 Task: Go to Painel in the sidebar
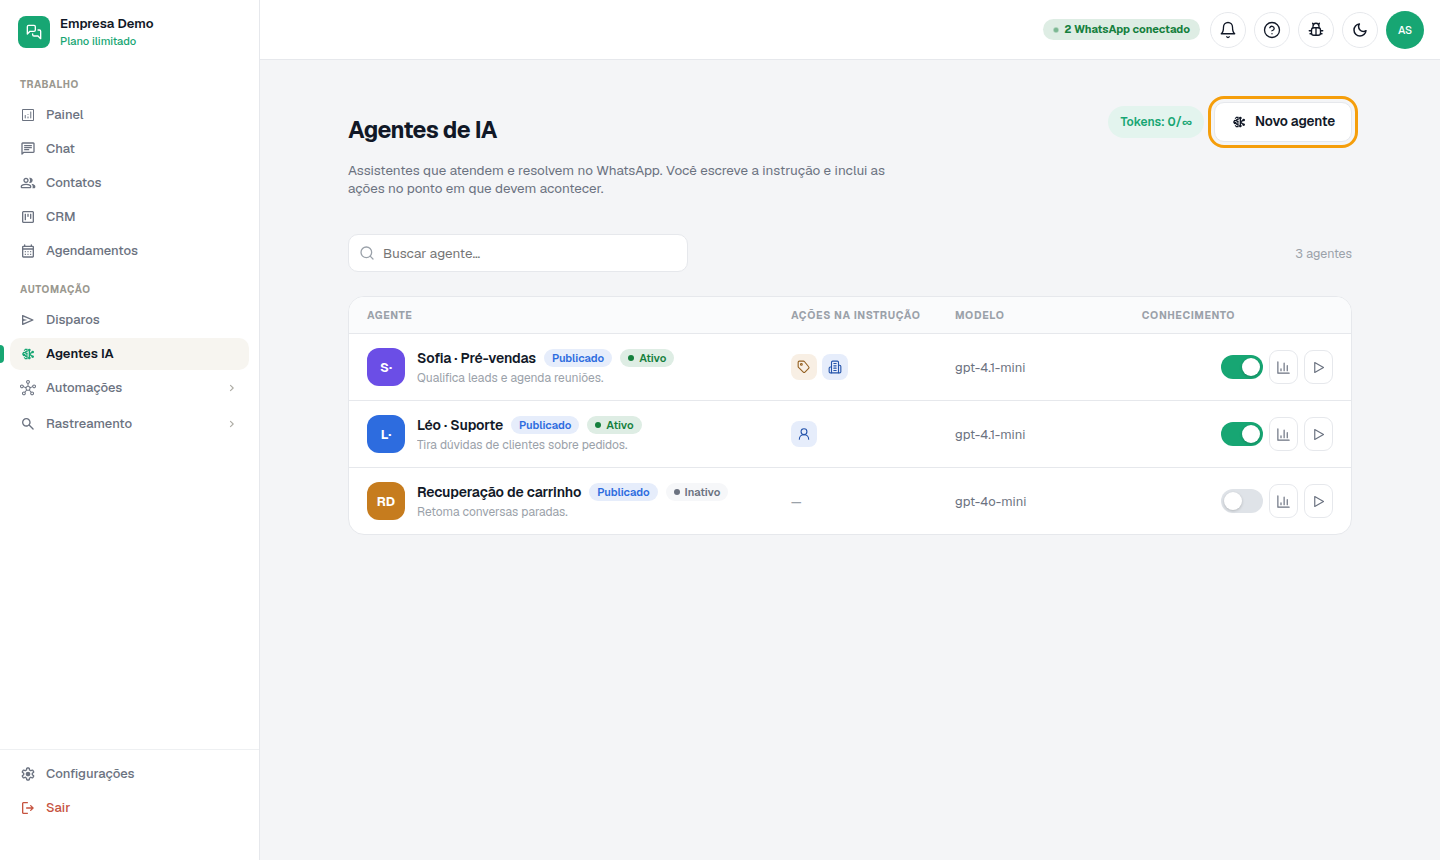pyautogui.click(x=130, y=115)
